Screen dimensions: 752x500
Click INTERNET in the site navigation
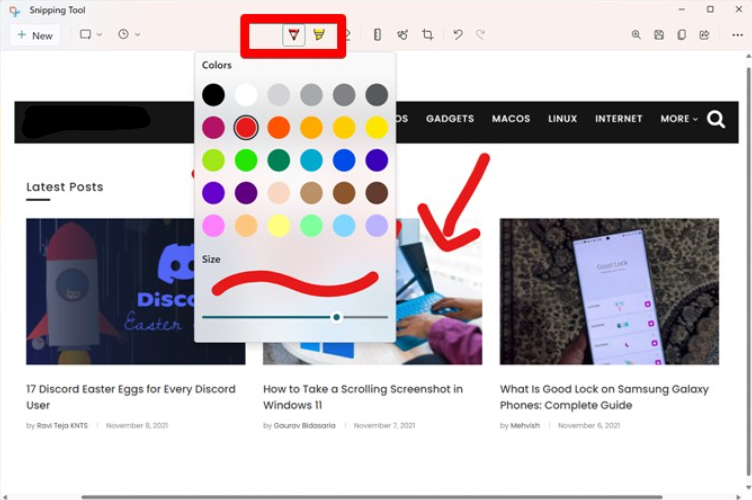coord(619,118)
